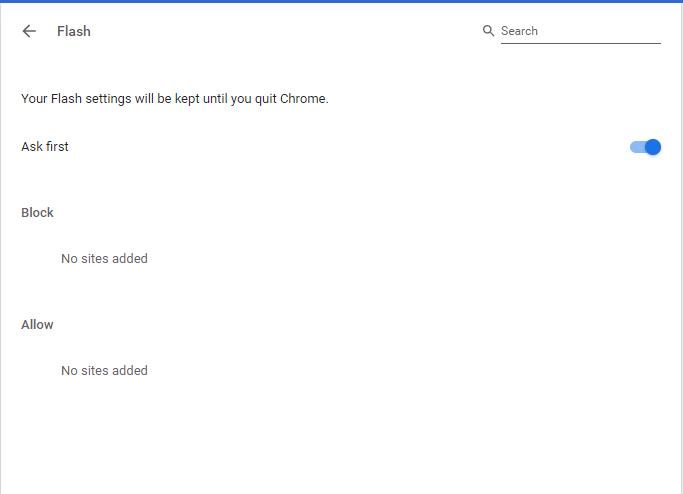Viewport: 683px width, 494px height.
Task: Click 'No sites added' under Allow
Action: click(104, 370)
